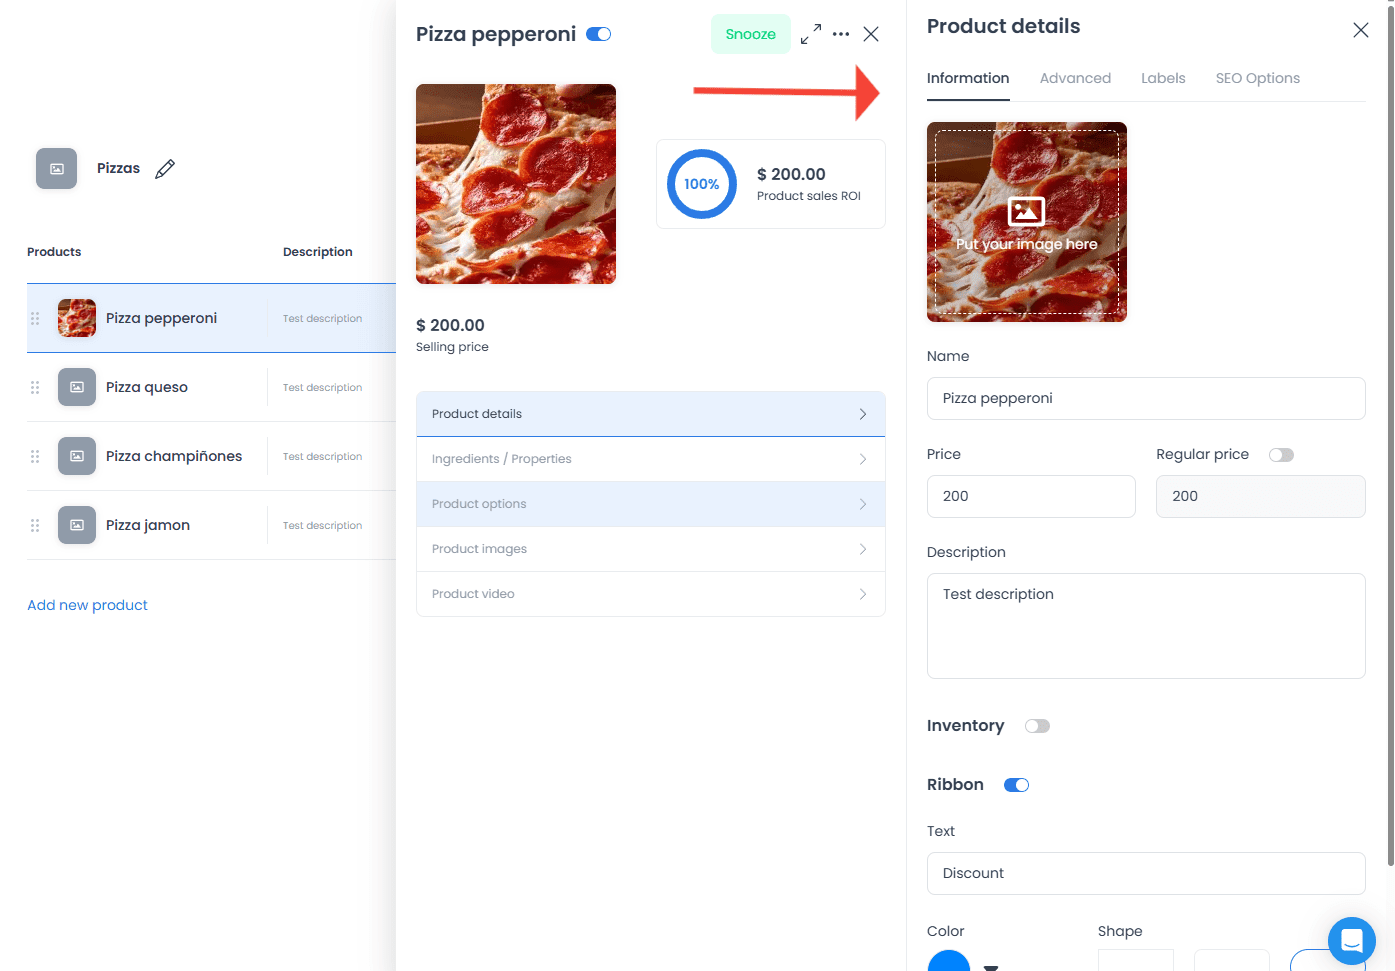Image resolution: width=1395 pixels, height=971 pixels.
Task: Click the Regular price input field
Action: 1261,496
